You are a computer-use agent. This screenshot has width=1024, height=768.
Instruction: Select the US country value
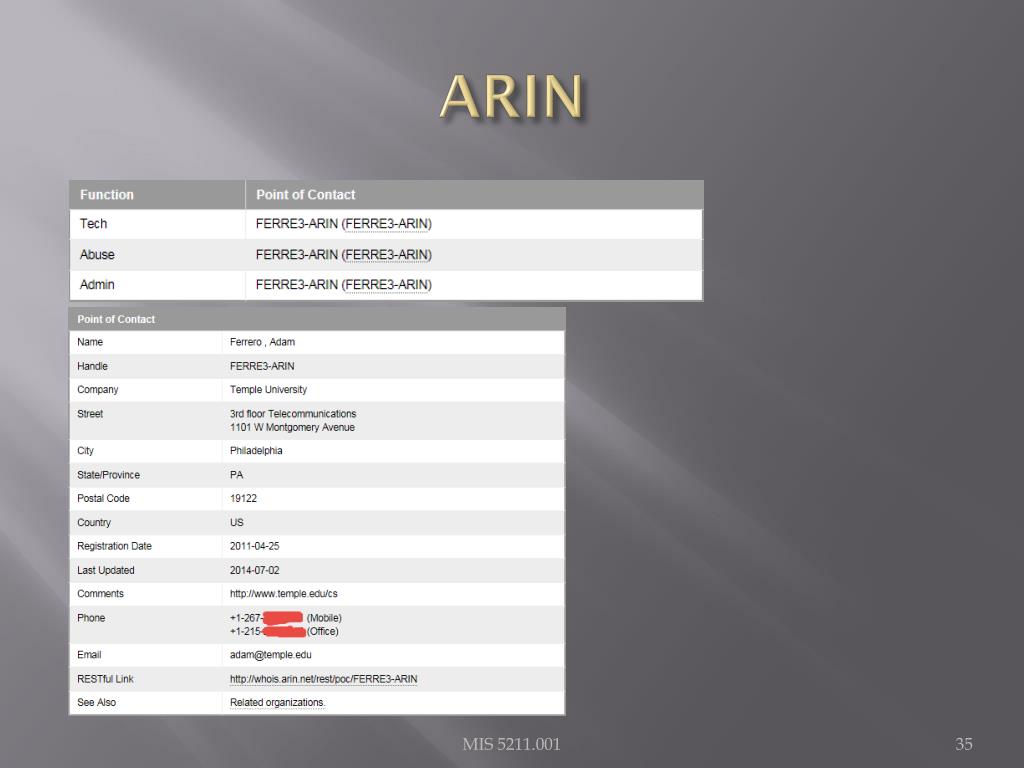click(x=236, y=522)
